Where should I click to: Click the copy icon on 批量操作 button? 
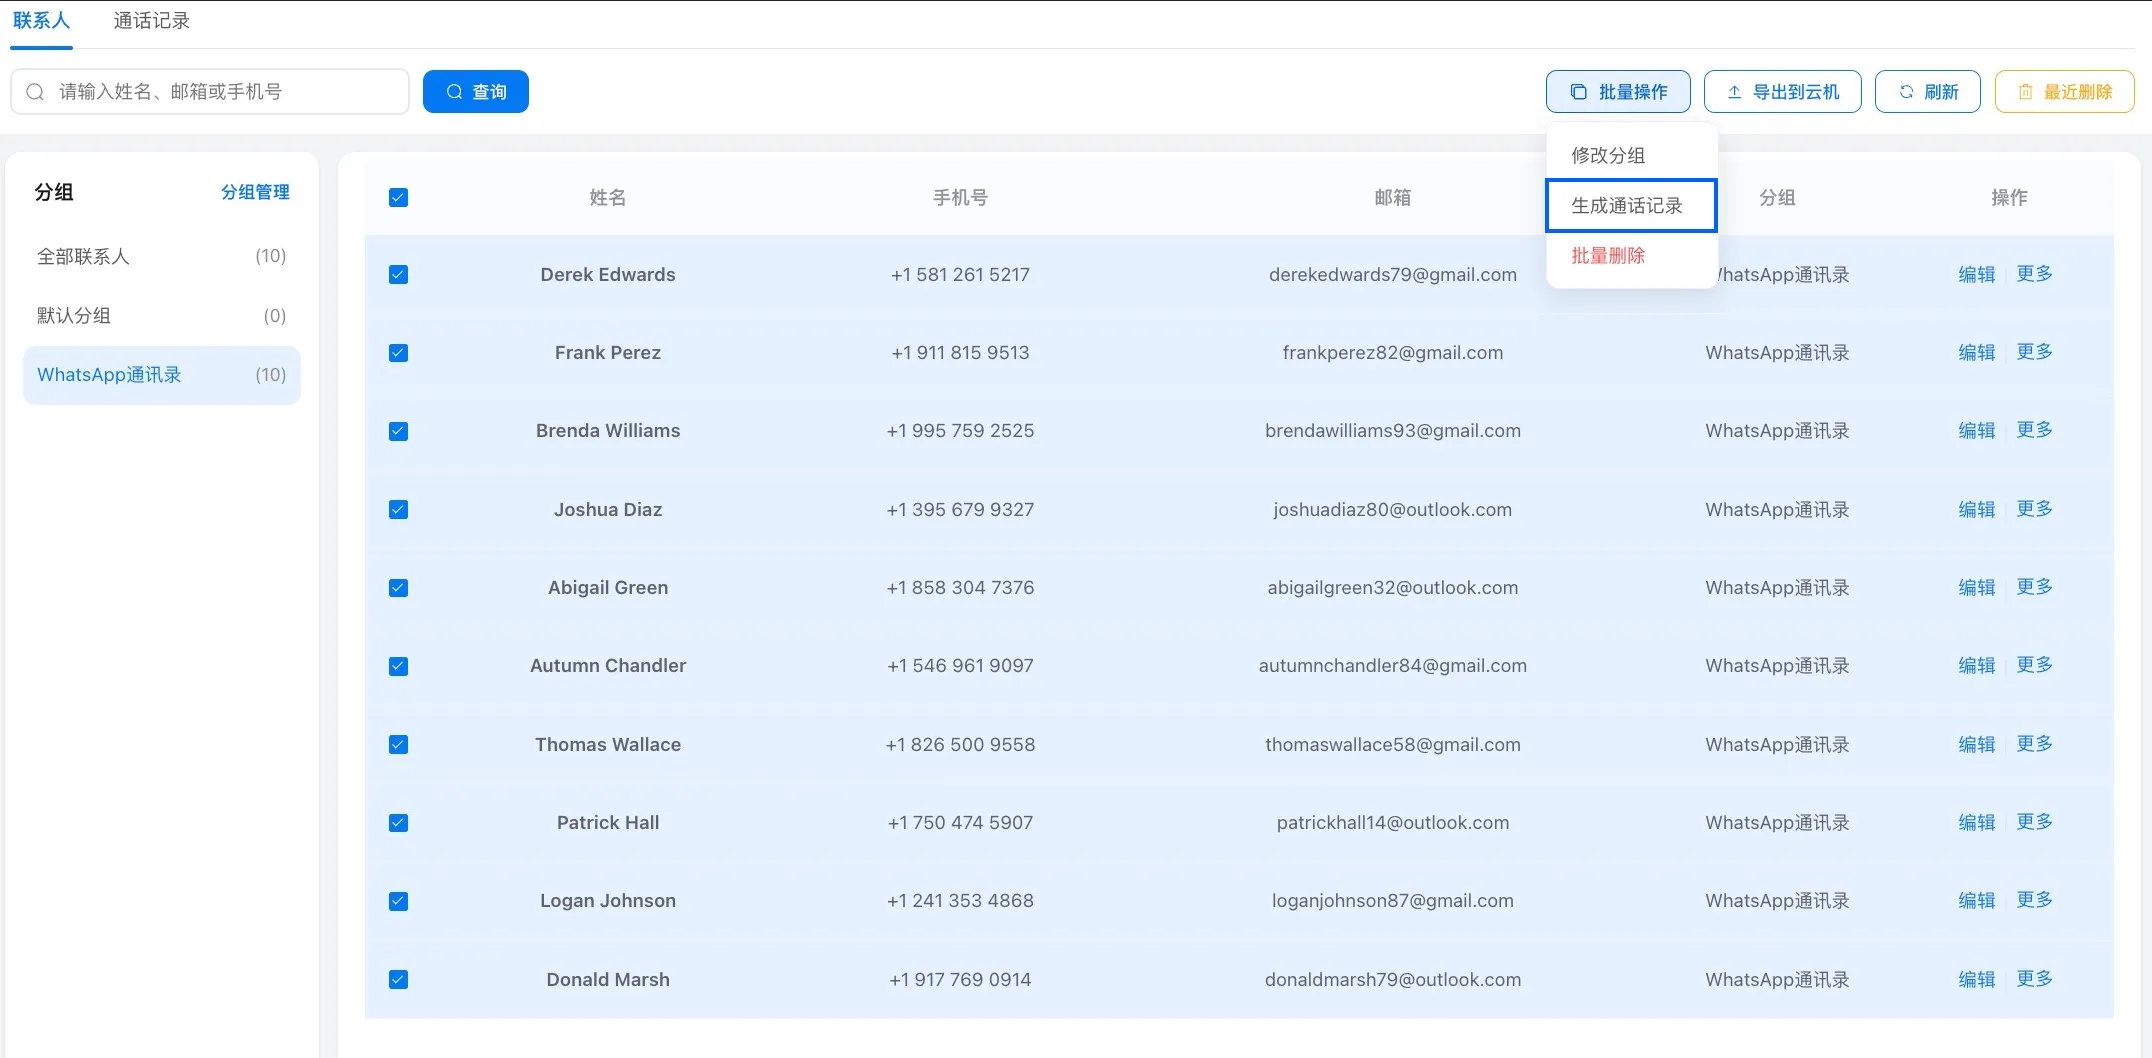[x=1578, y=92]
